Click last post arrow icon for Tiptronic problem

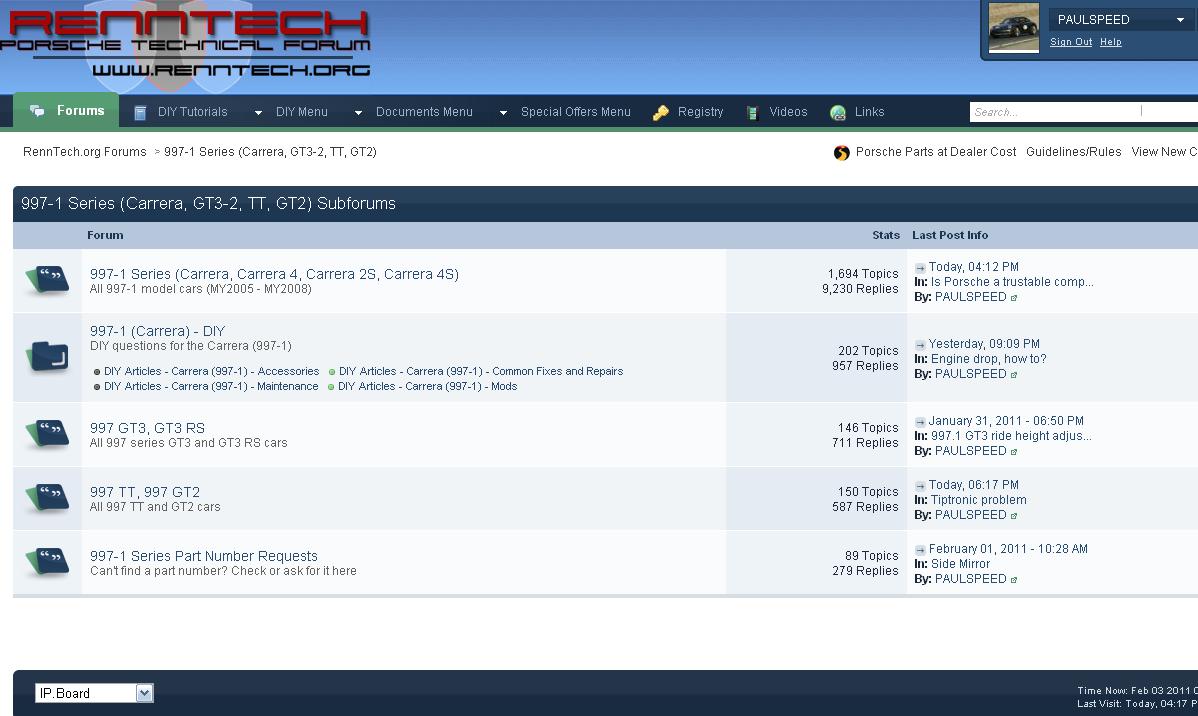[920, 486]
